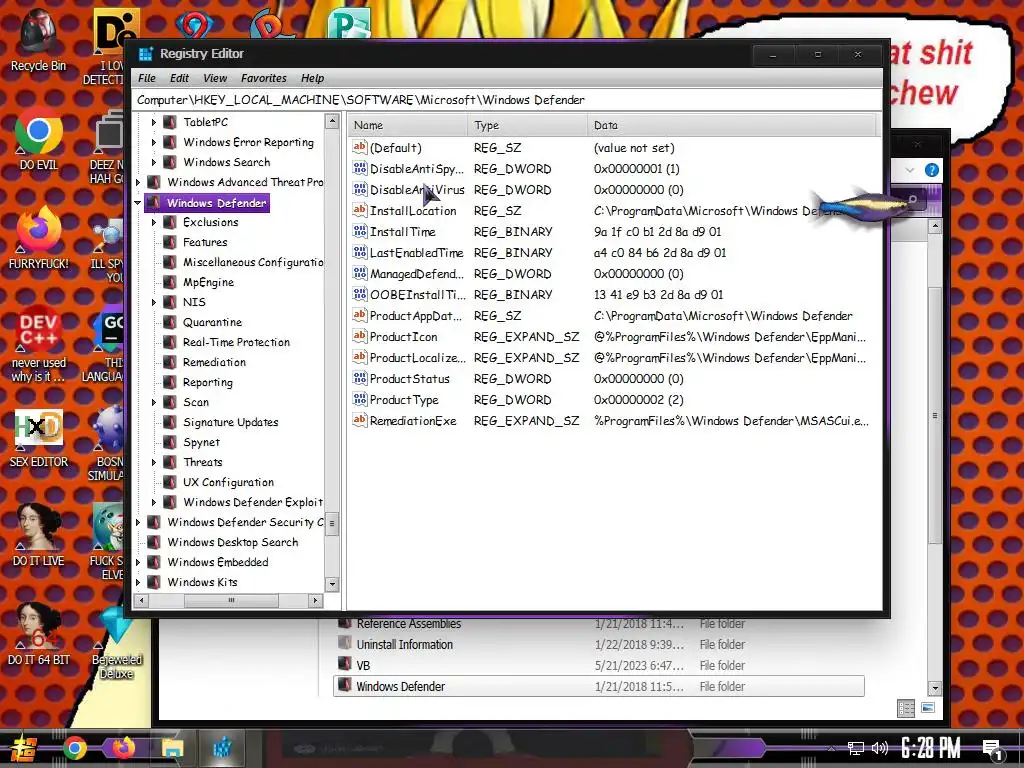Select Windows Desktop Search key
The image size is (1024, 768).
232,542
